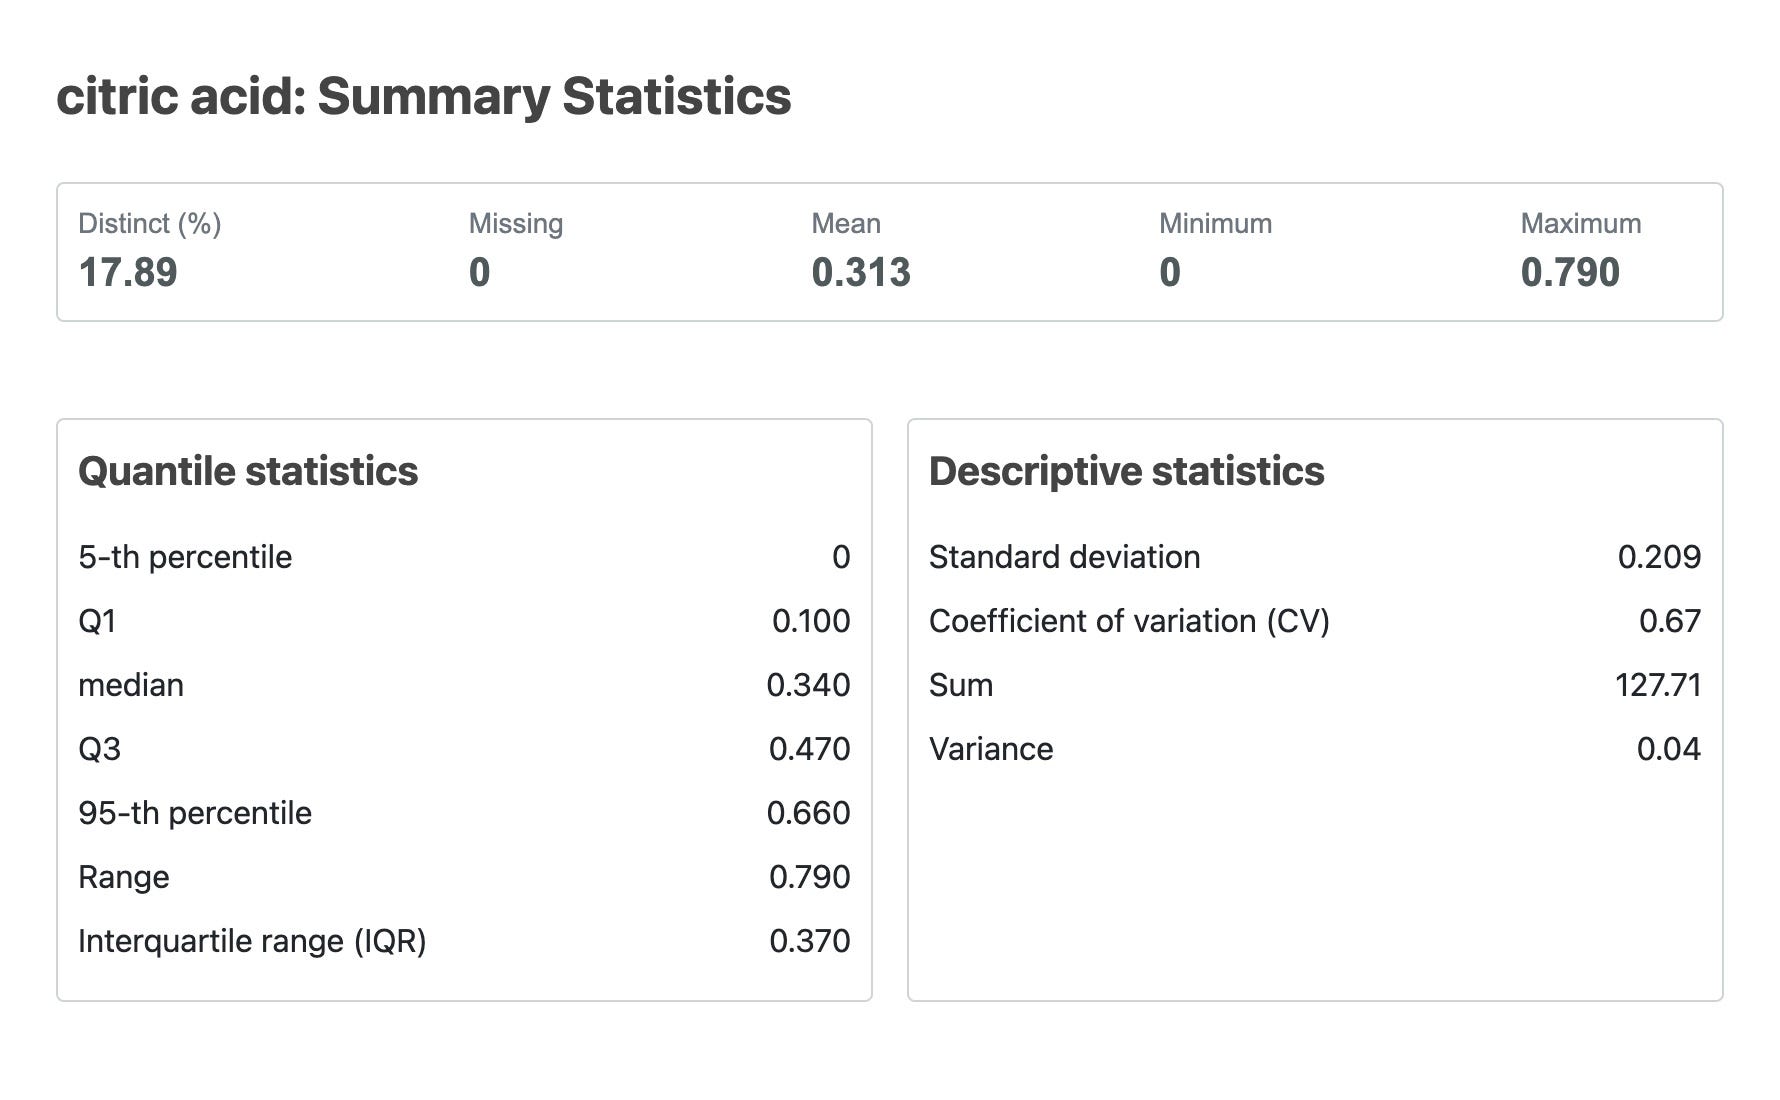Click the Maximum value 0.790
Screen dimensions: 1780x1100
1570,272
